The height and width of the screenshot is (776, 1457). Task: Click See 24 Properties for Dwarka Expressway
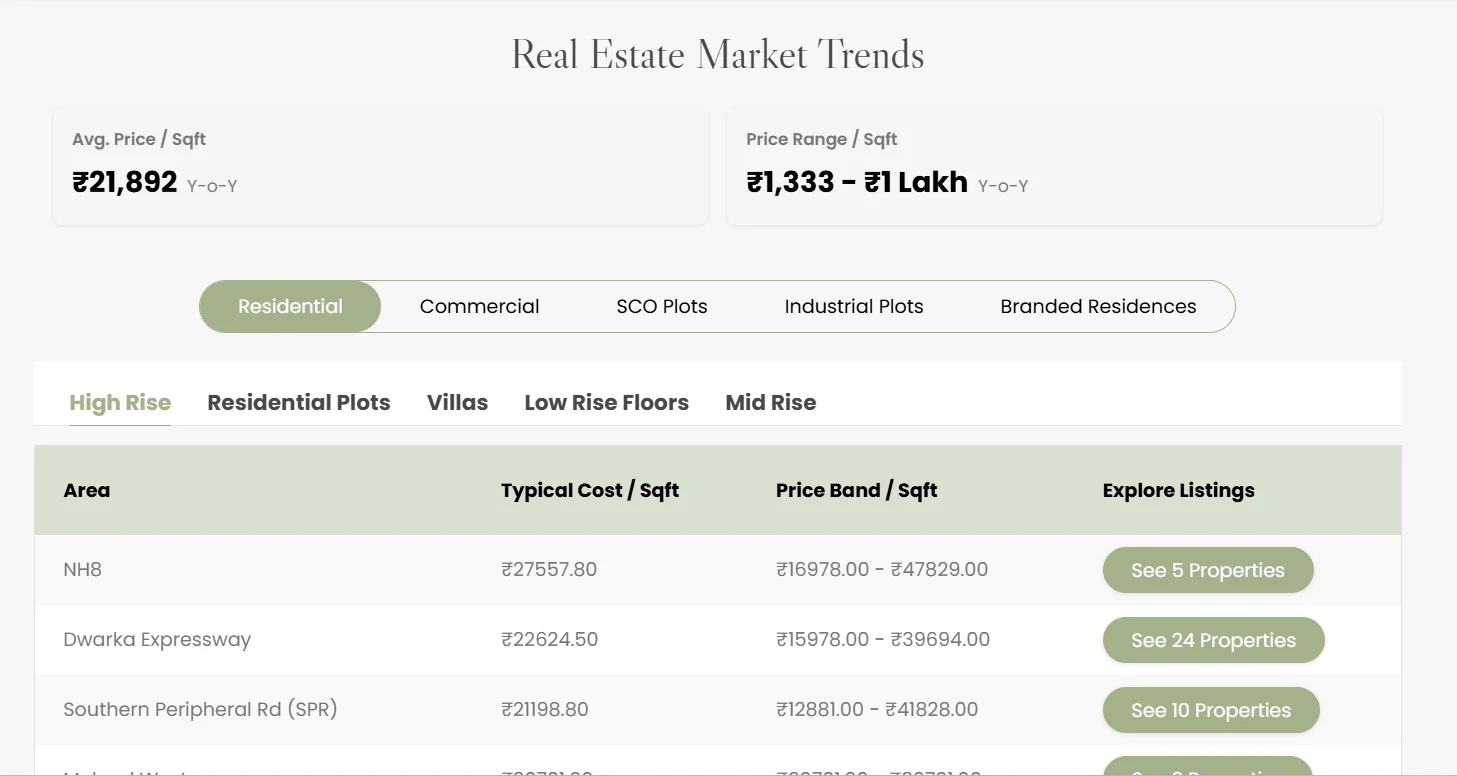click(x=1213, y=640)
